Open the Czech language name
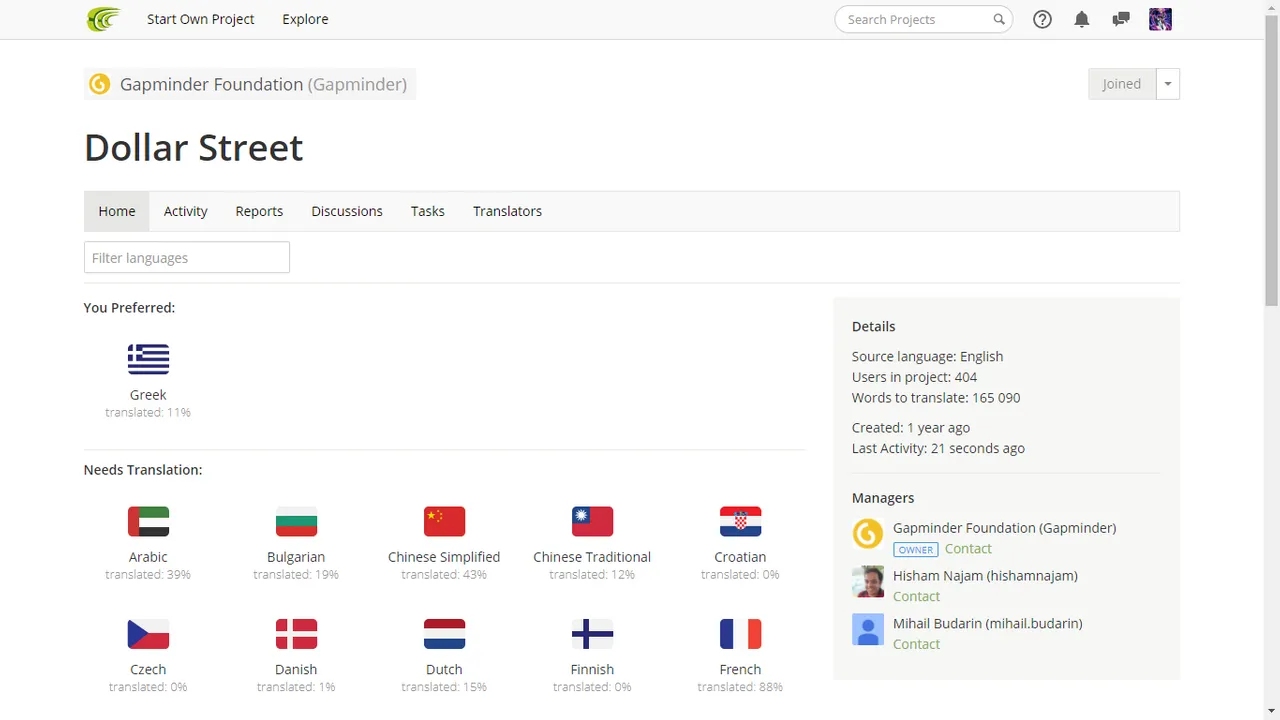1280x720 pixels. click(x=148, y=670)
